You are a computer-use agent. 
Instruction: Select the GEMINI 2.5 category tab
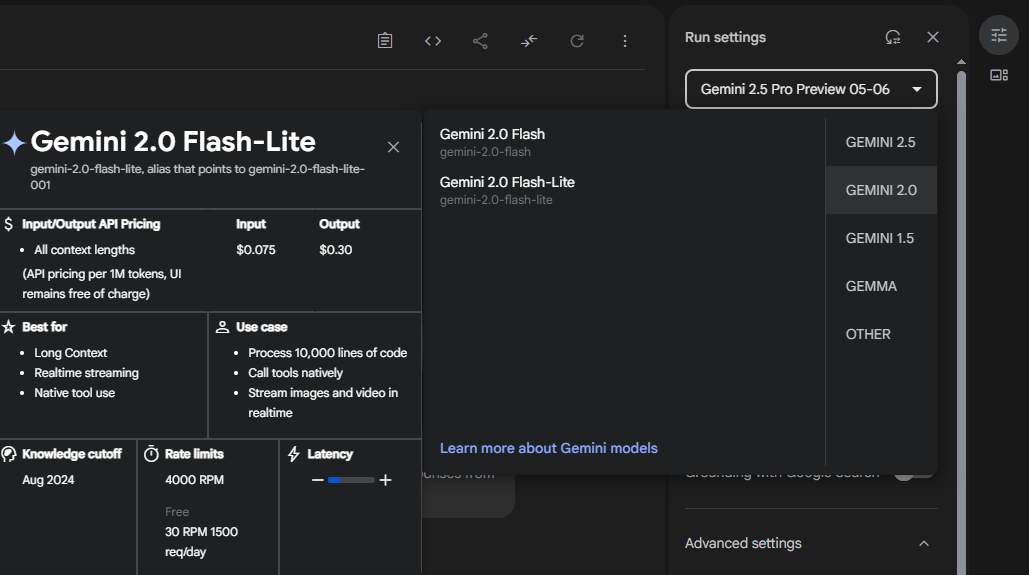[x=881, y=142]
